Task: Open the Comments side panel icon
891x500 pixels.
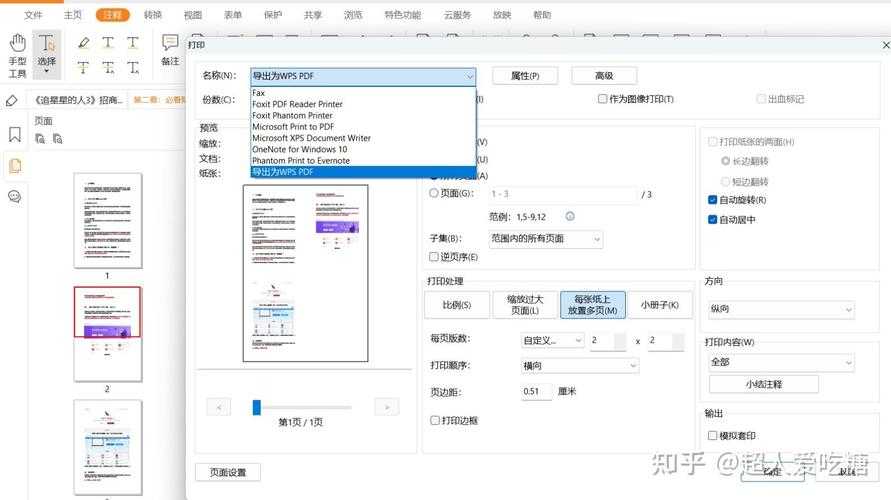Action: 15,197
